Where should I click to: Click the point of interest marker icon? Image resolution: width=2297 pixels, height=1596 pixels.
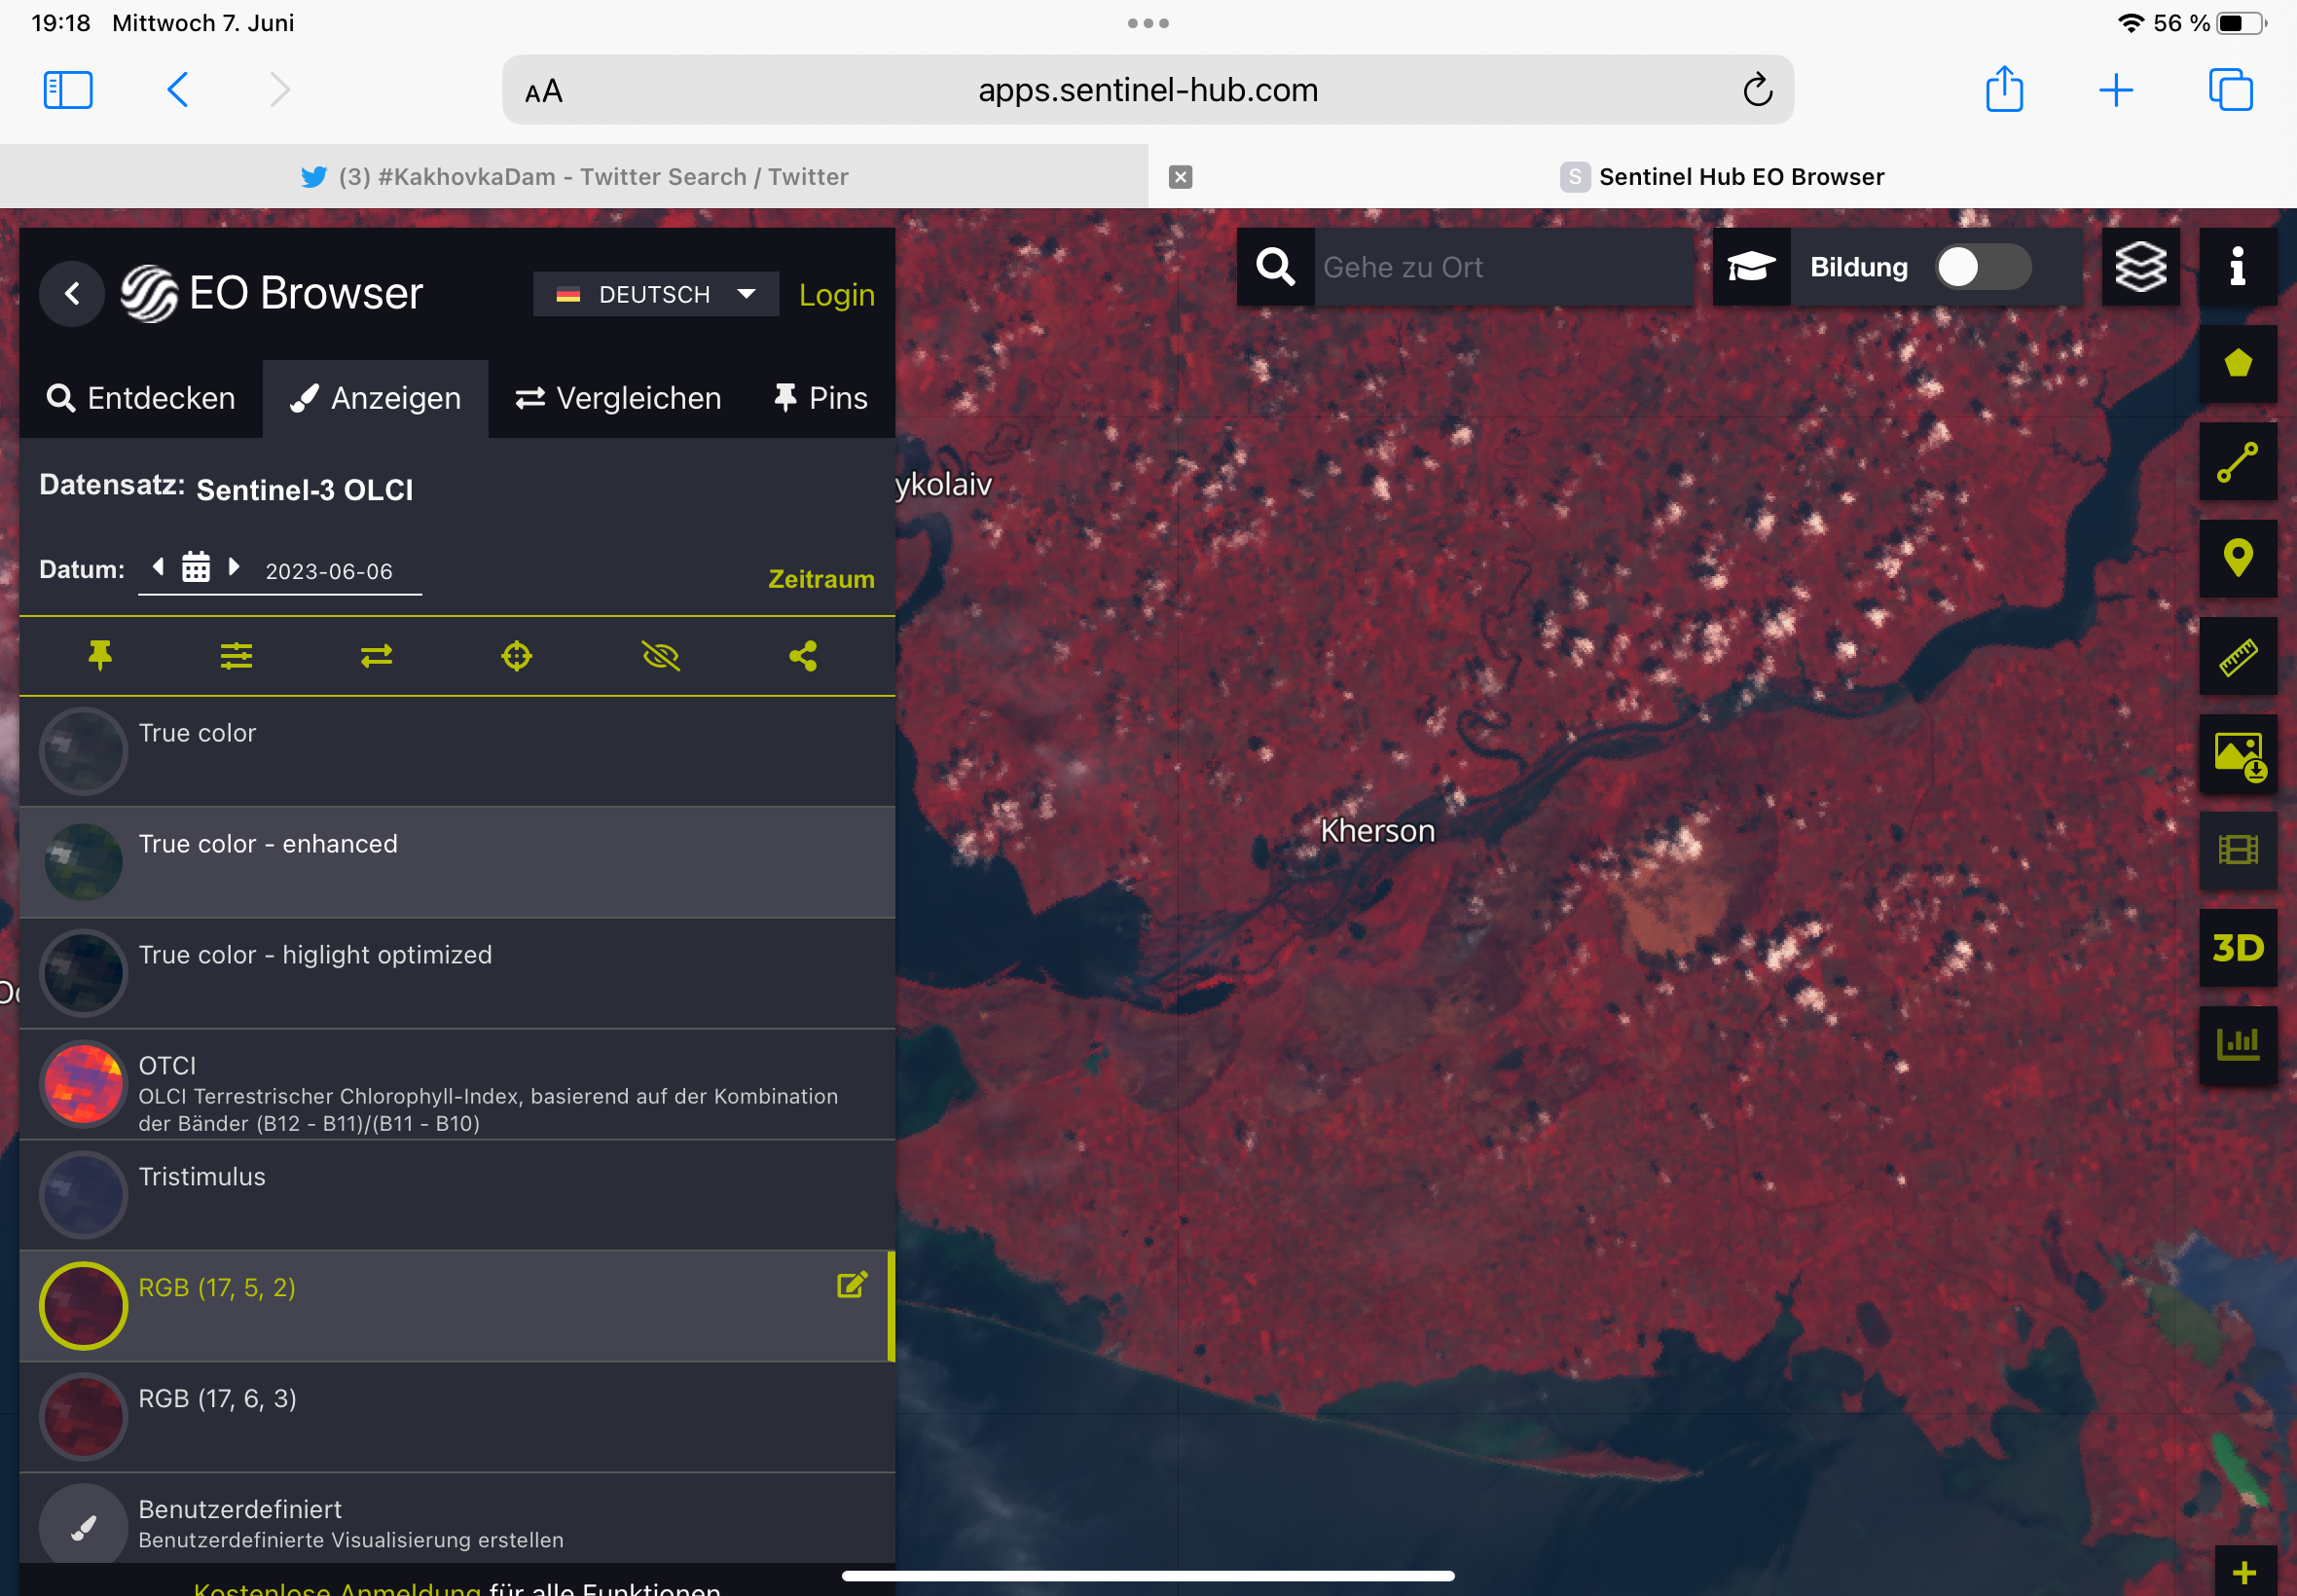tap(2237, 558)
